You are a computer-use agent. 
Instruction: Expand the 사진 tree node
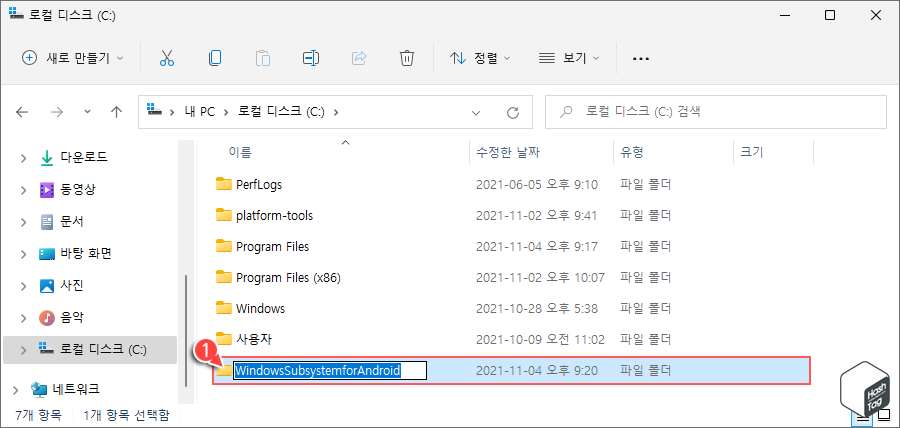(23, 285)
